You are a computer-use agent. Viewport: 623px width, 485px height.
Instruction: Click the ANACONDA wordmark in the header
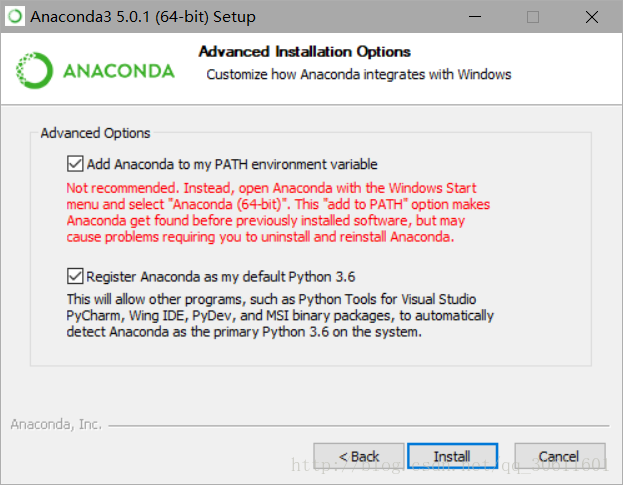tap(118, 71)
